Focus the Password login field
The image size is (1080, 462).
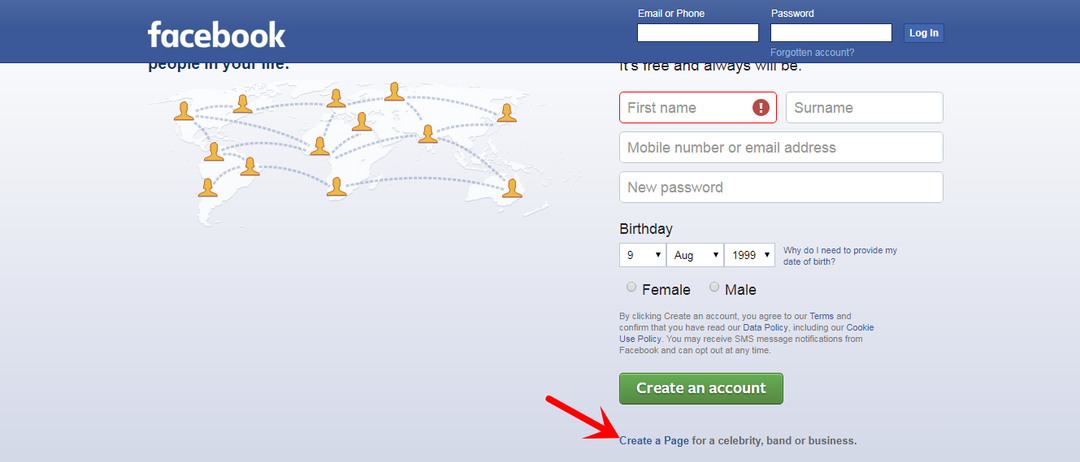[831, 32]
